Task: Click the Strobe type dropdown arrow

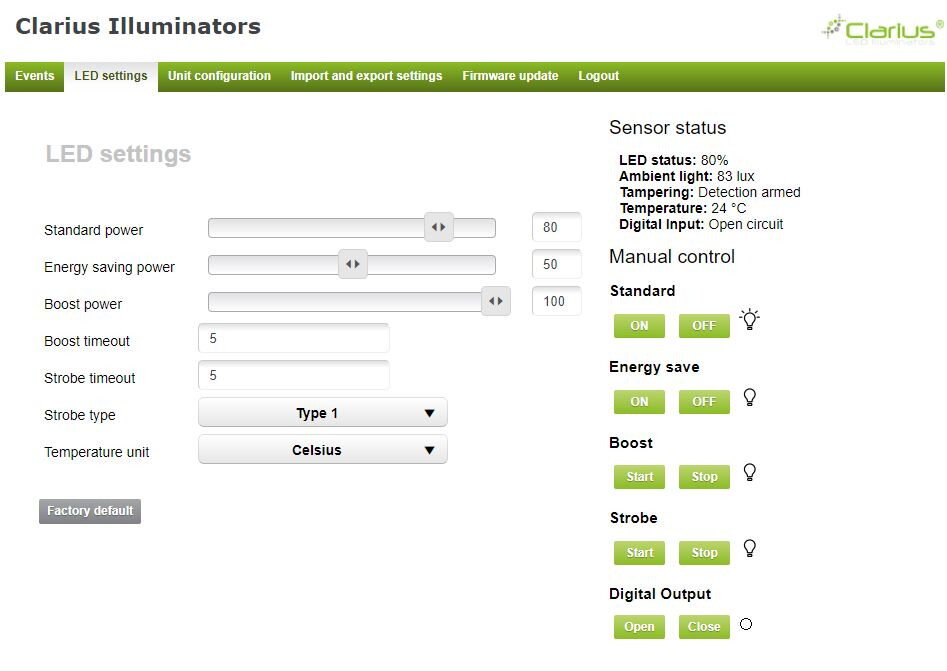Action: coord(429,413)
